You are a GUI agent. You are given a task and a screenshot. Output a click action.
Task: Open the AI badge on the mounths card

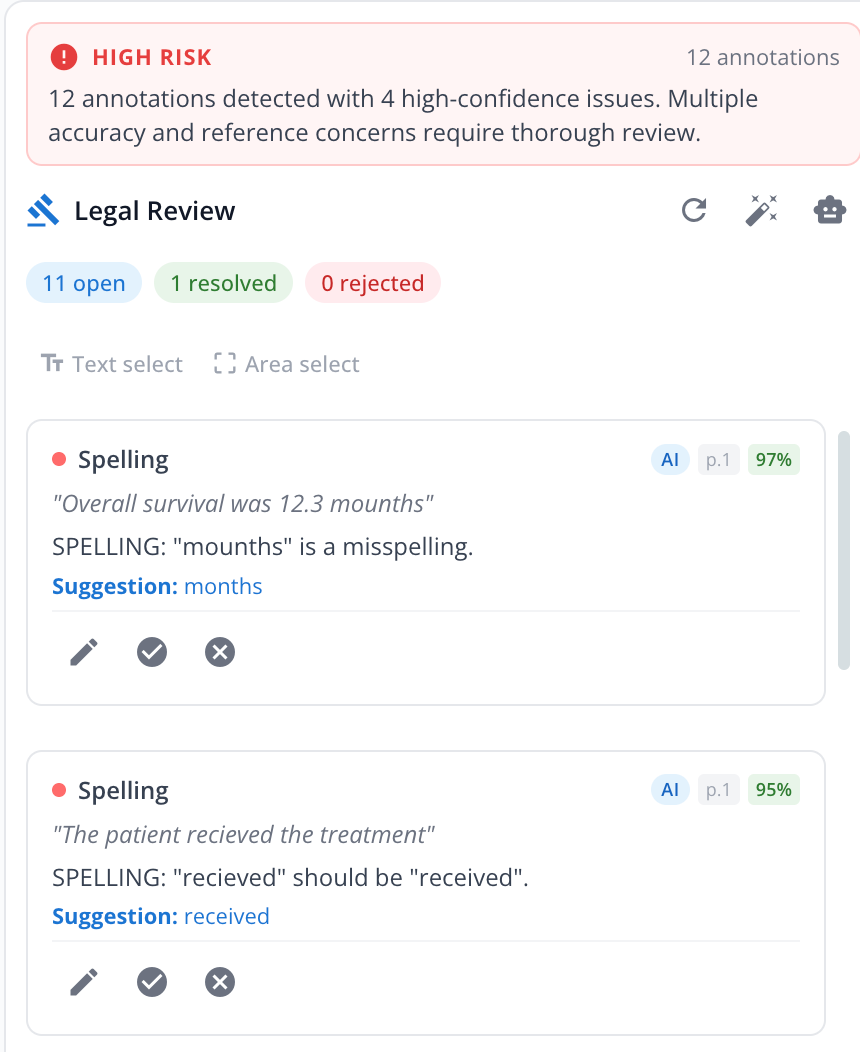[670, 459]
